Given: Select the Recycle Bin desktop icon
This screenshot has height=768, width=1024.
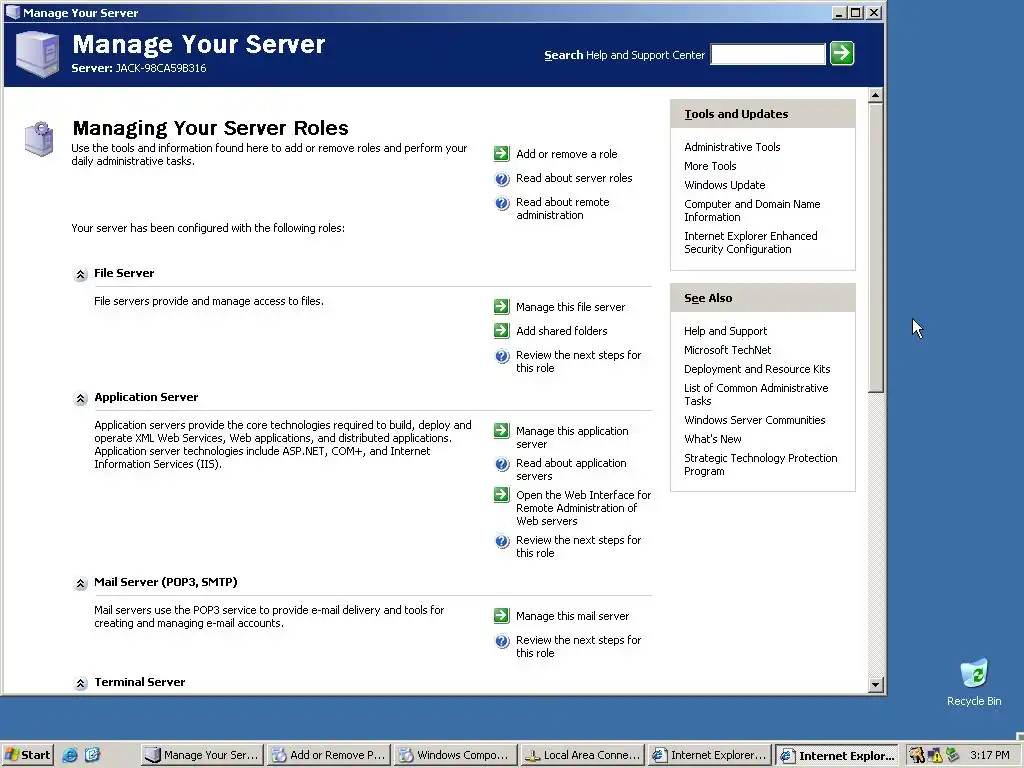Looking at the screenshot, I should (x=974, y=682).
